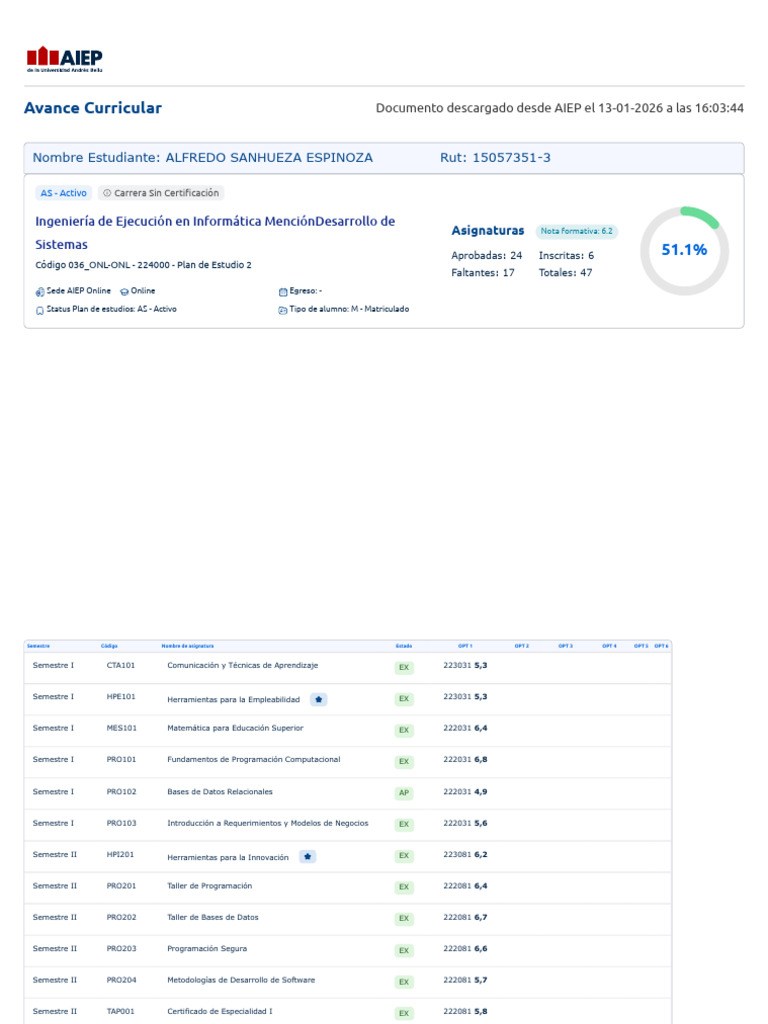Viewport: 768px width, 1024px height.
Task: Click the AP status badge for PRO102
Action: [x=404, y=793]
